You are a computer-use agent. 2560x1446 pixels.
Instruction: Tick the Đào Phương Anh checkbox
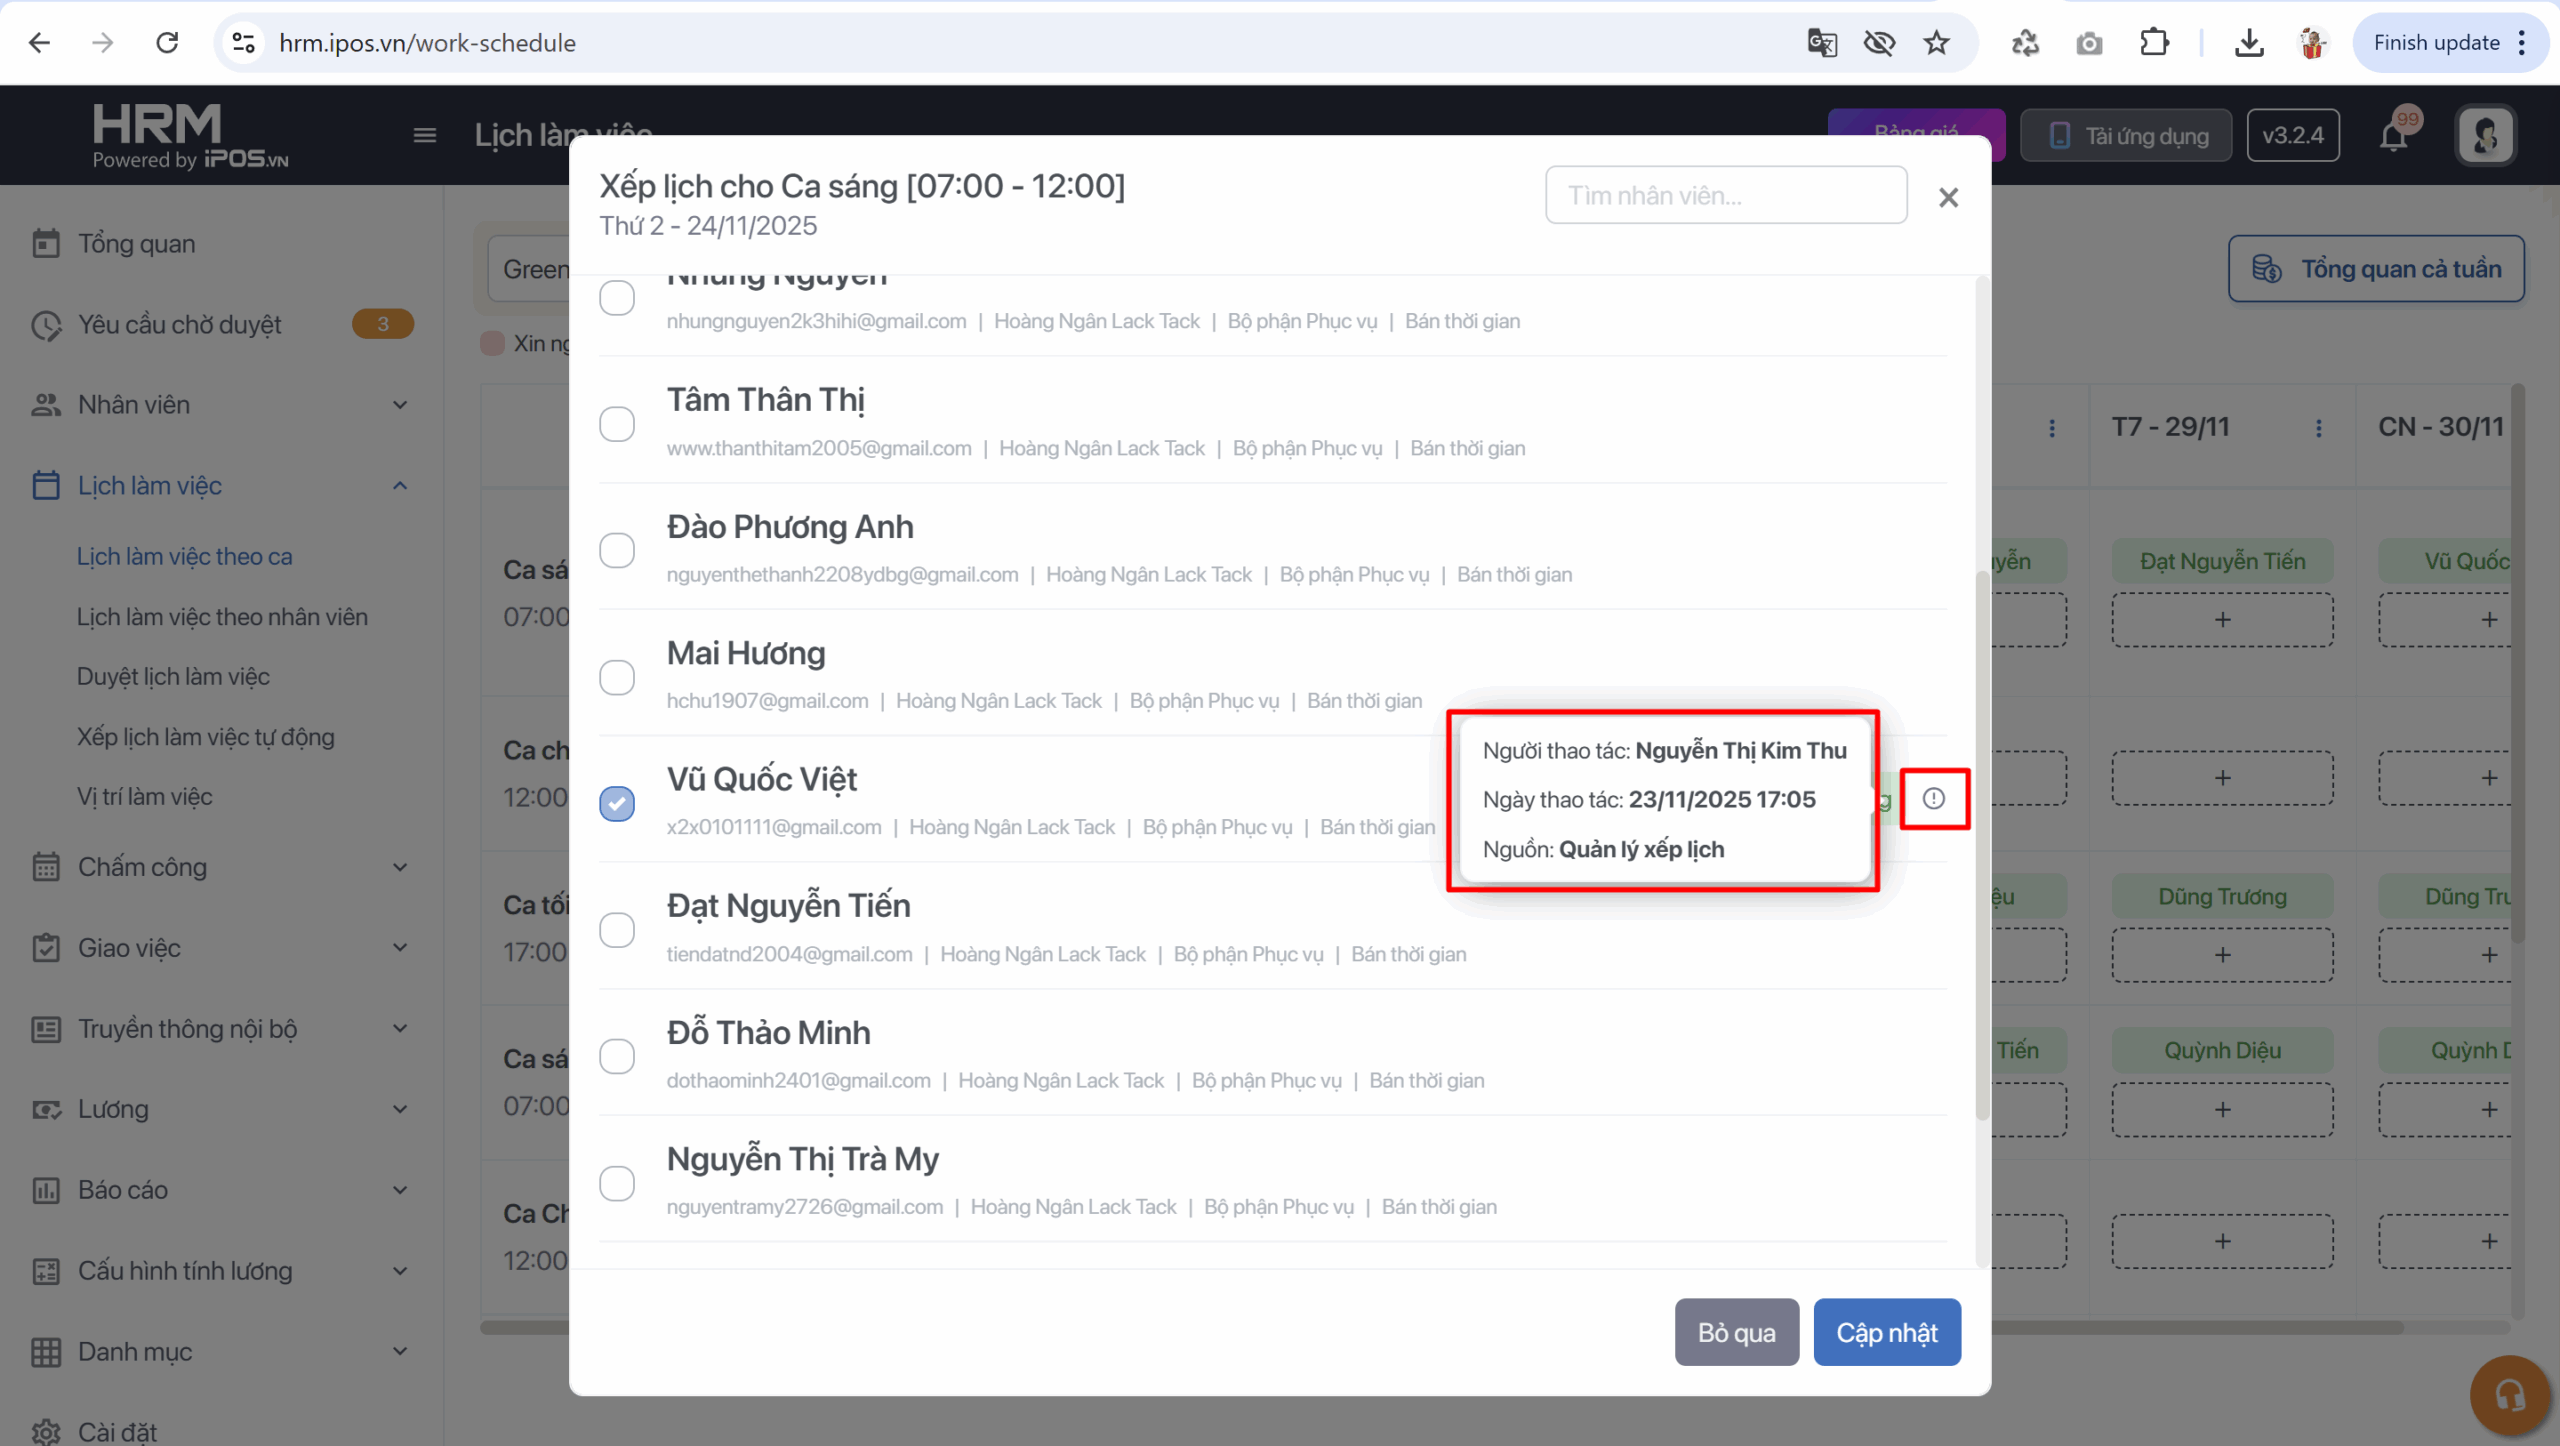(x=617, y=550)
